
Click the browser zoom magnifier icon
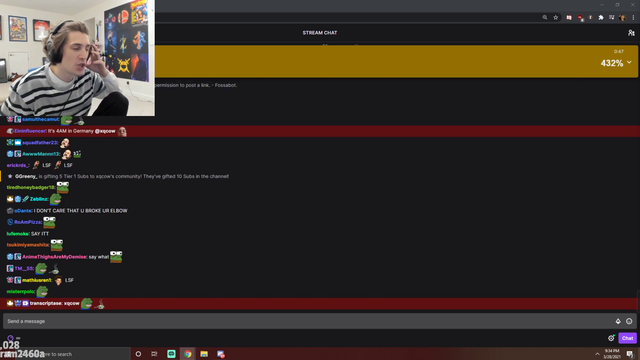coord(544,18)
